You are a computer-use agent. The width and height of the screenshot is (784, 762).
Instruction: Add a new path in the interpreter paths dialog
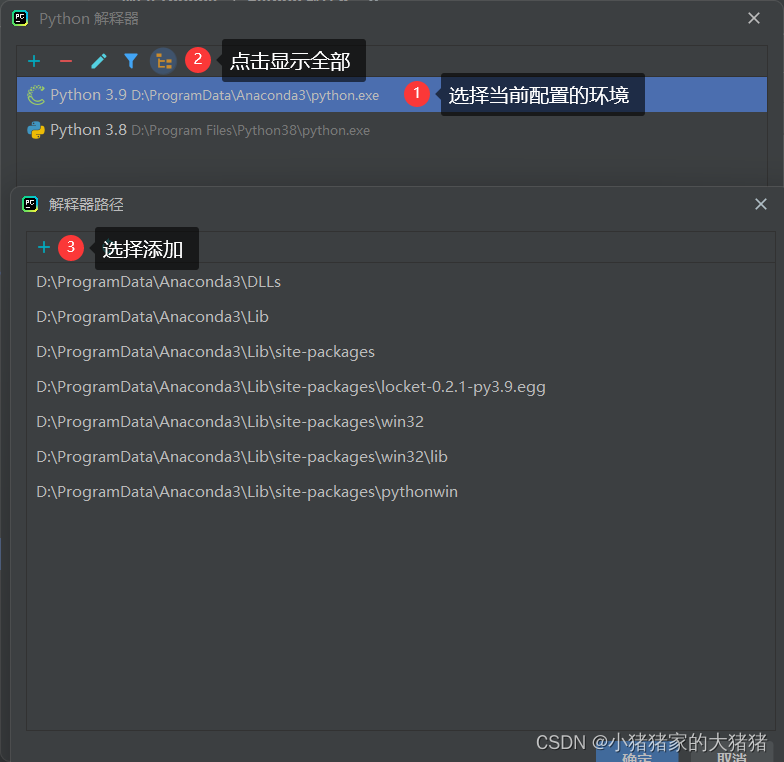[x=44, y=247]
